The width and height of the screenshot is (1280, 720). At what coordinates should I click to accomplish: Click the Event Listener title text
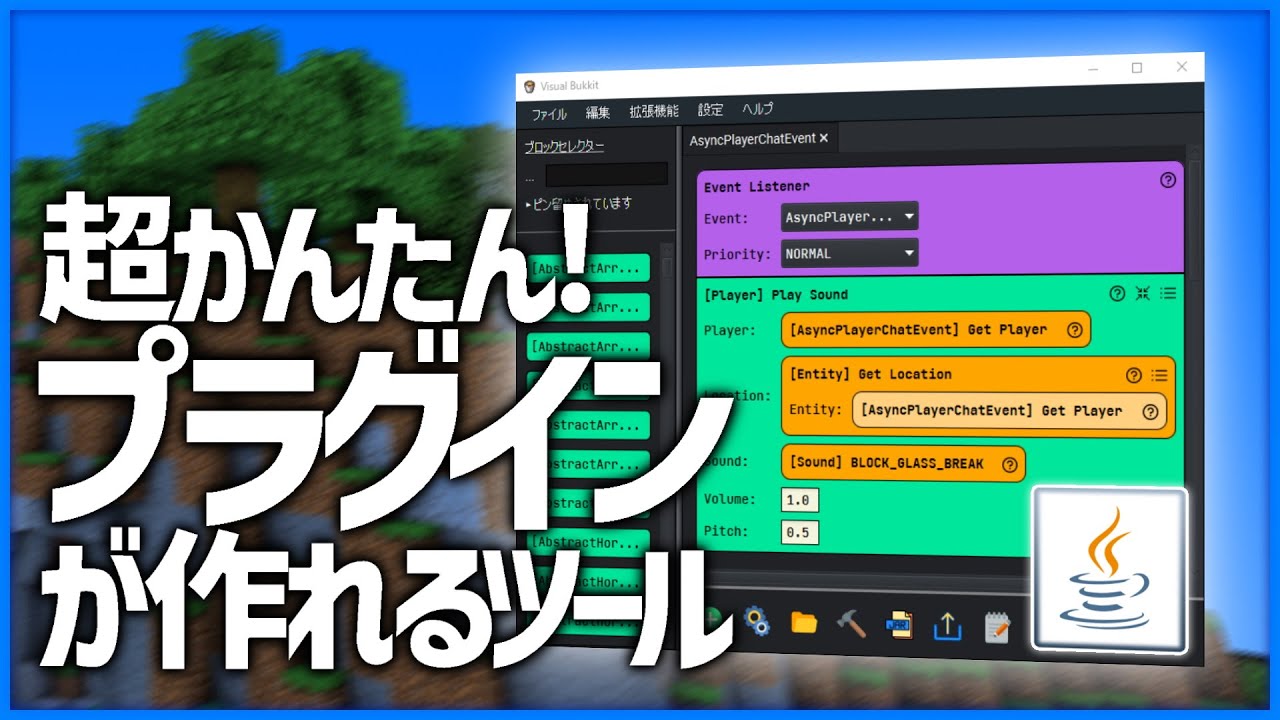click(757, 187)
